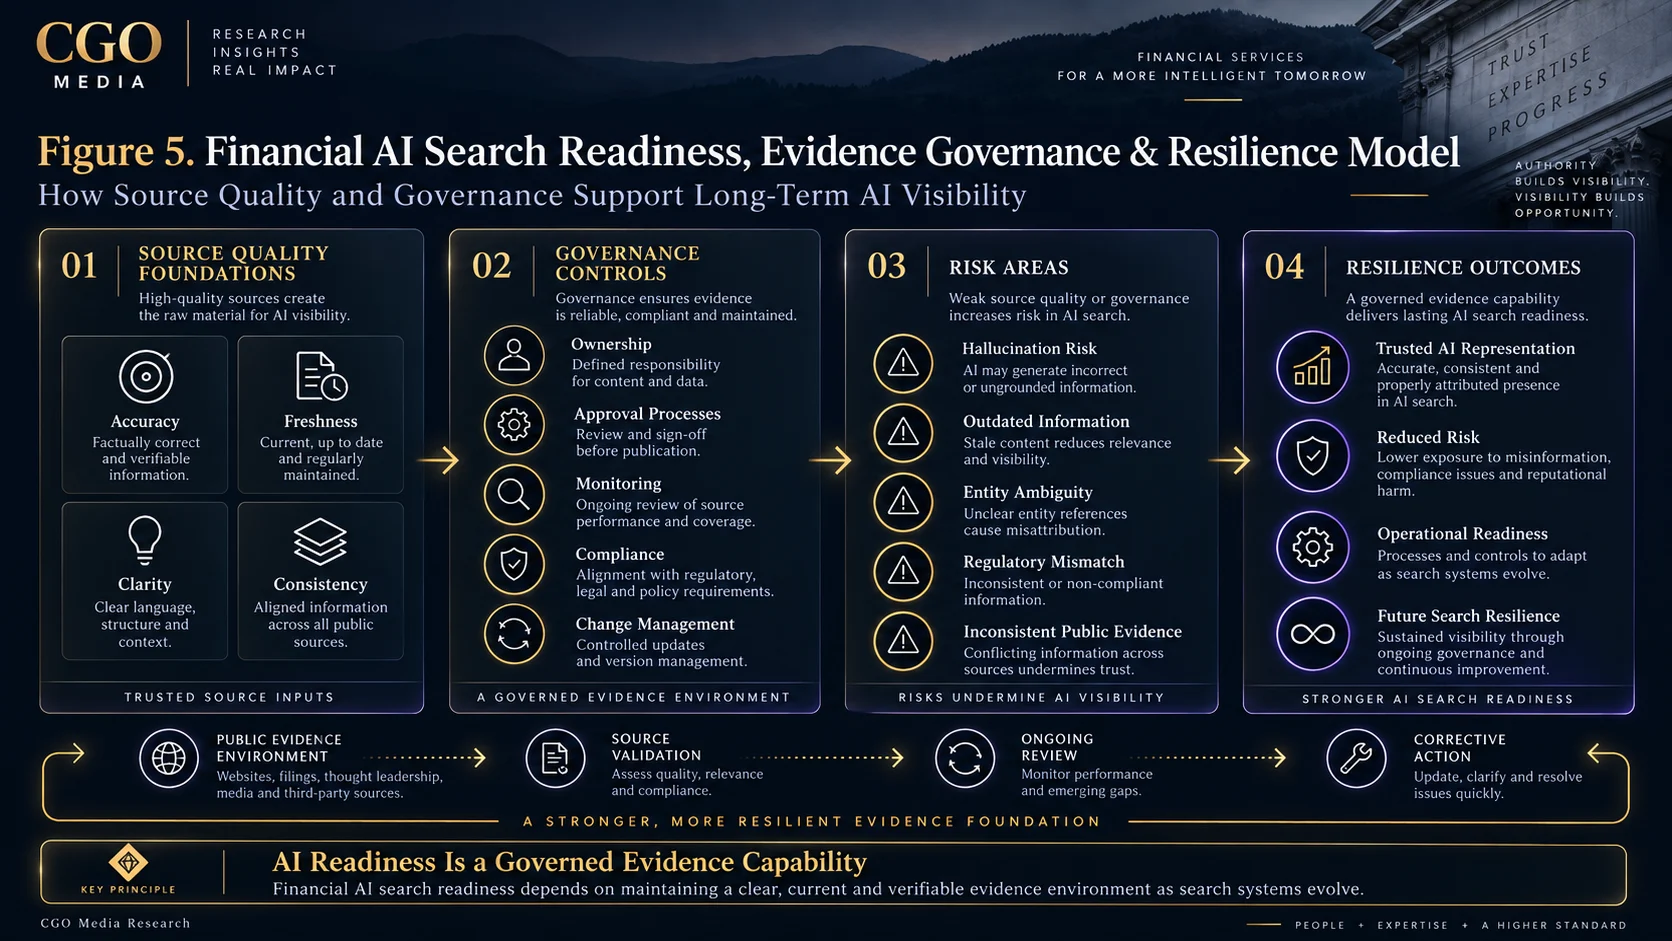Click the Public Evidence Environment globe icon
Image resolution: width=1672 pixels, height=941 pixels.
(x=169, y=758)
